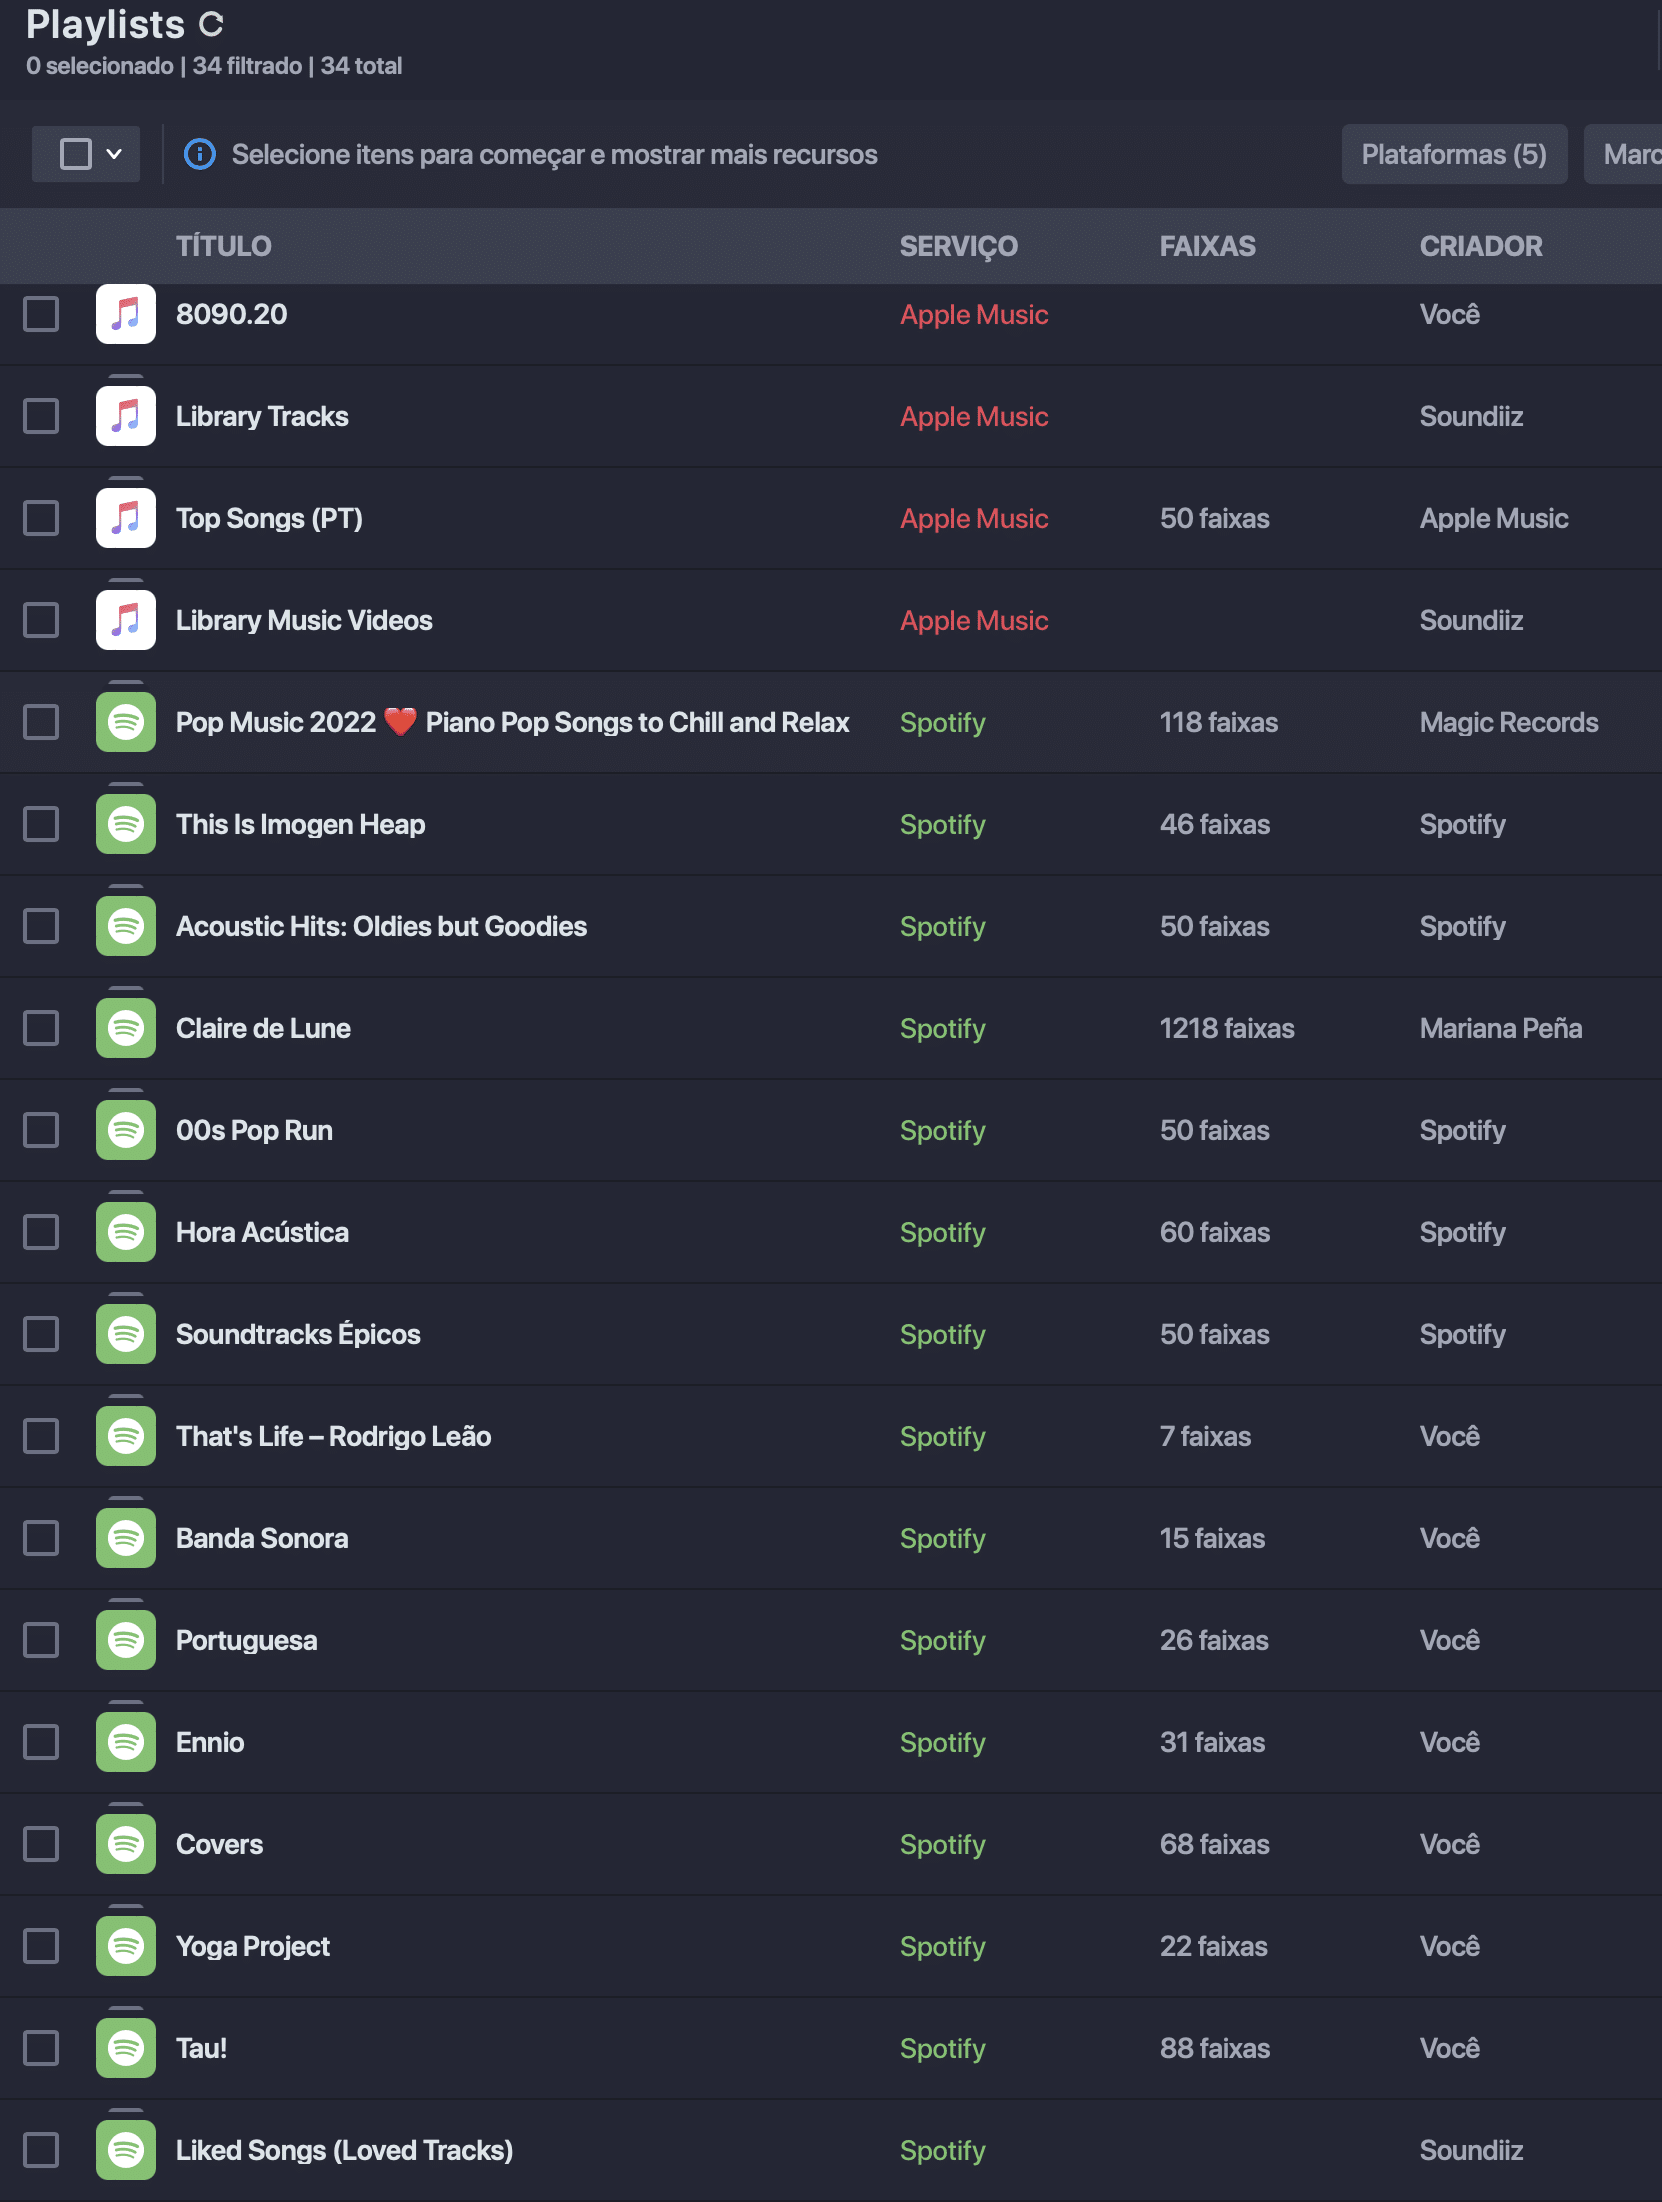Toggle the select-all checkbox in toolbar
This screenshot has width=1662, height=2202.
pos(76,154)
